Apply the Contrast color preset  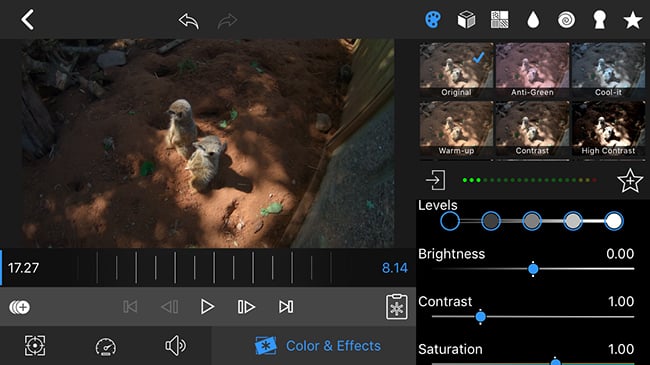(532, 129)
